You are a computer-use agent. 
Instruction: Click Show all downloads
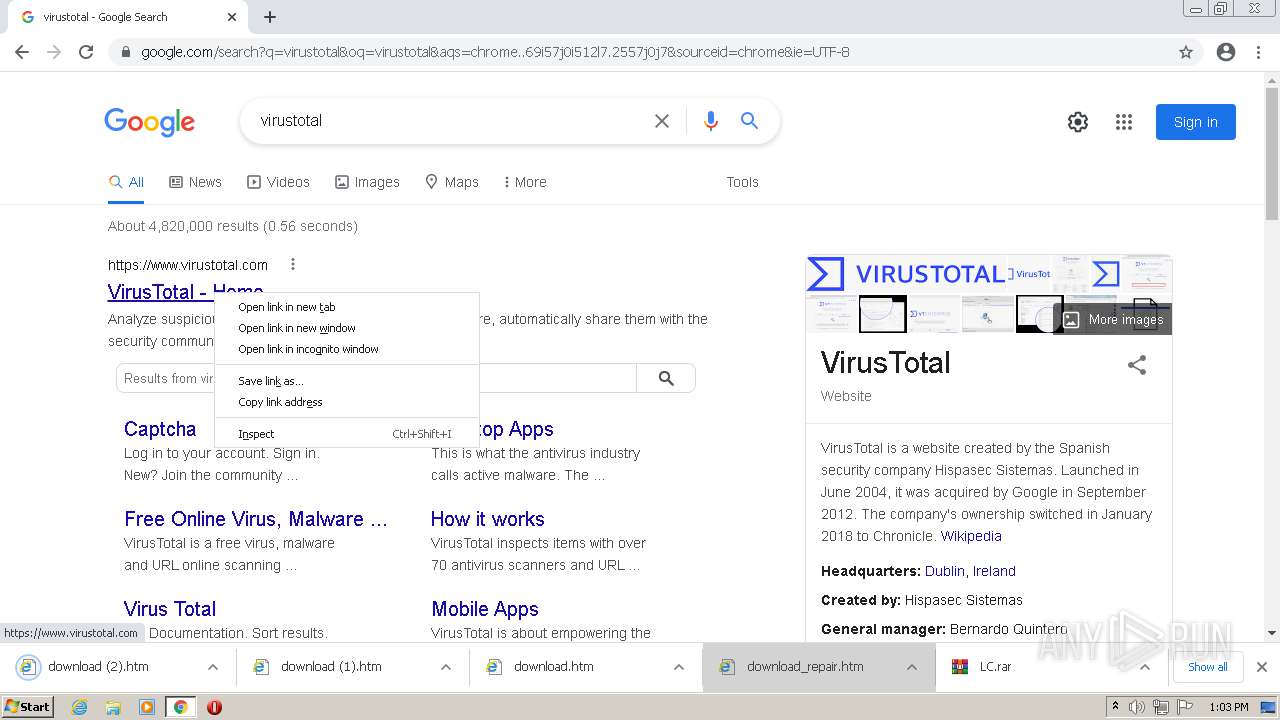(x=1208, y=667)
